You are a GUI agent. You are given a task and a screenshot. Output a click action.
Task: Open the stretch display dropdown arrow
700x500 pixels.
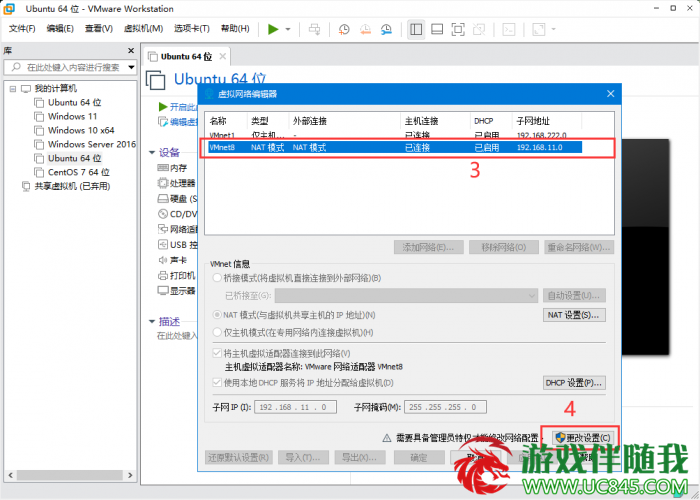coord(554,29)
